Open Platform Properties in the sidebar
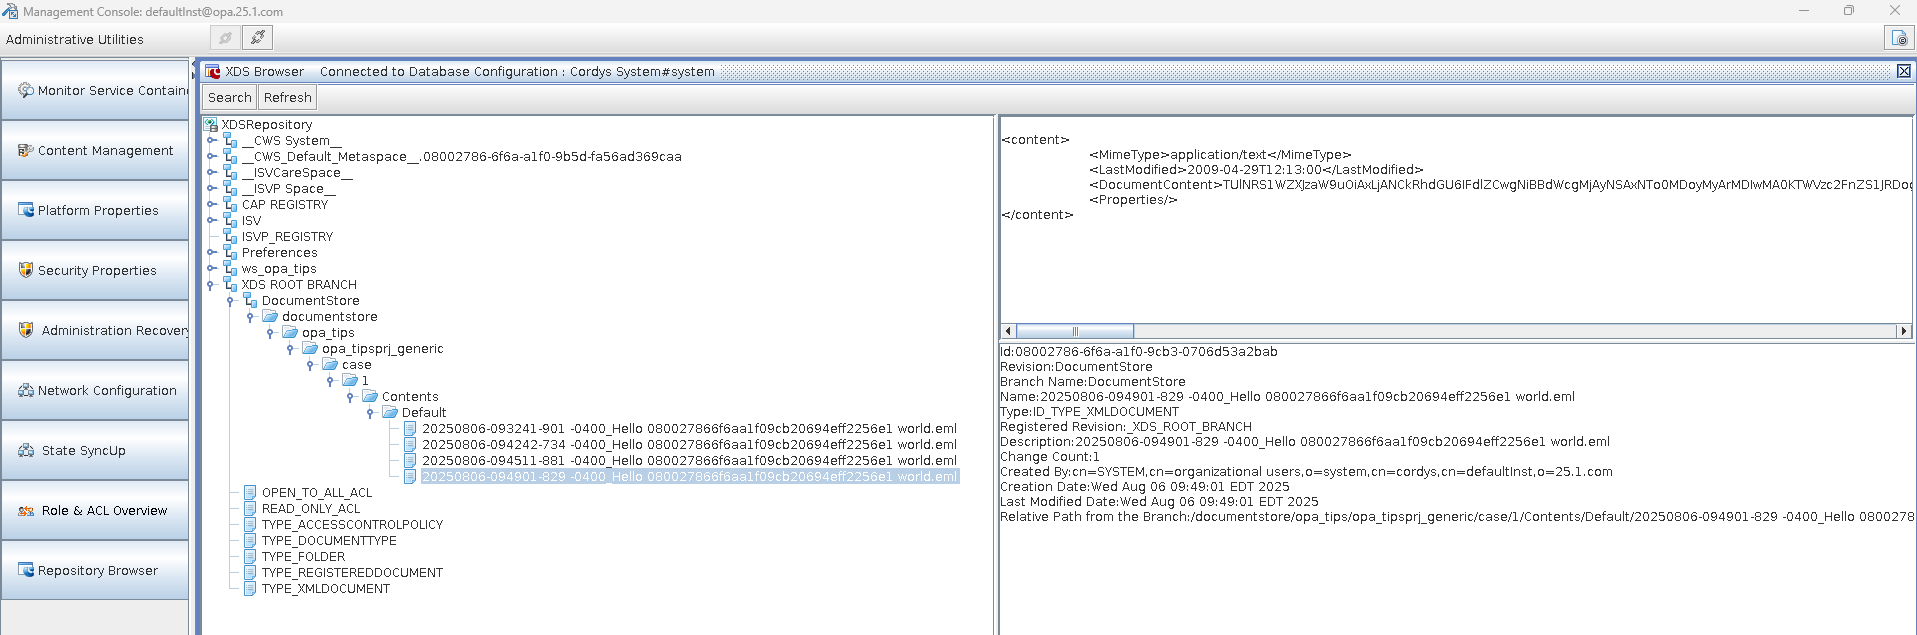This screenshot has width=1917, height=635. [x=97, y=210]
